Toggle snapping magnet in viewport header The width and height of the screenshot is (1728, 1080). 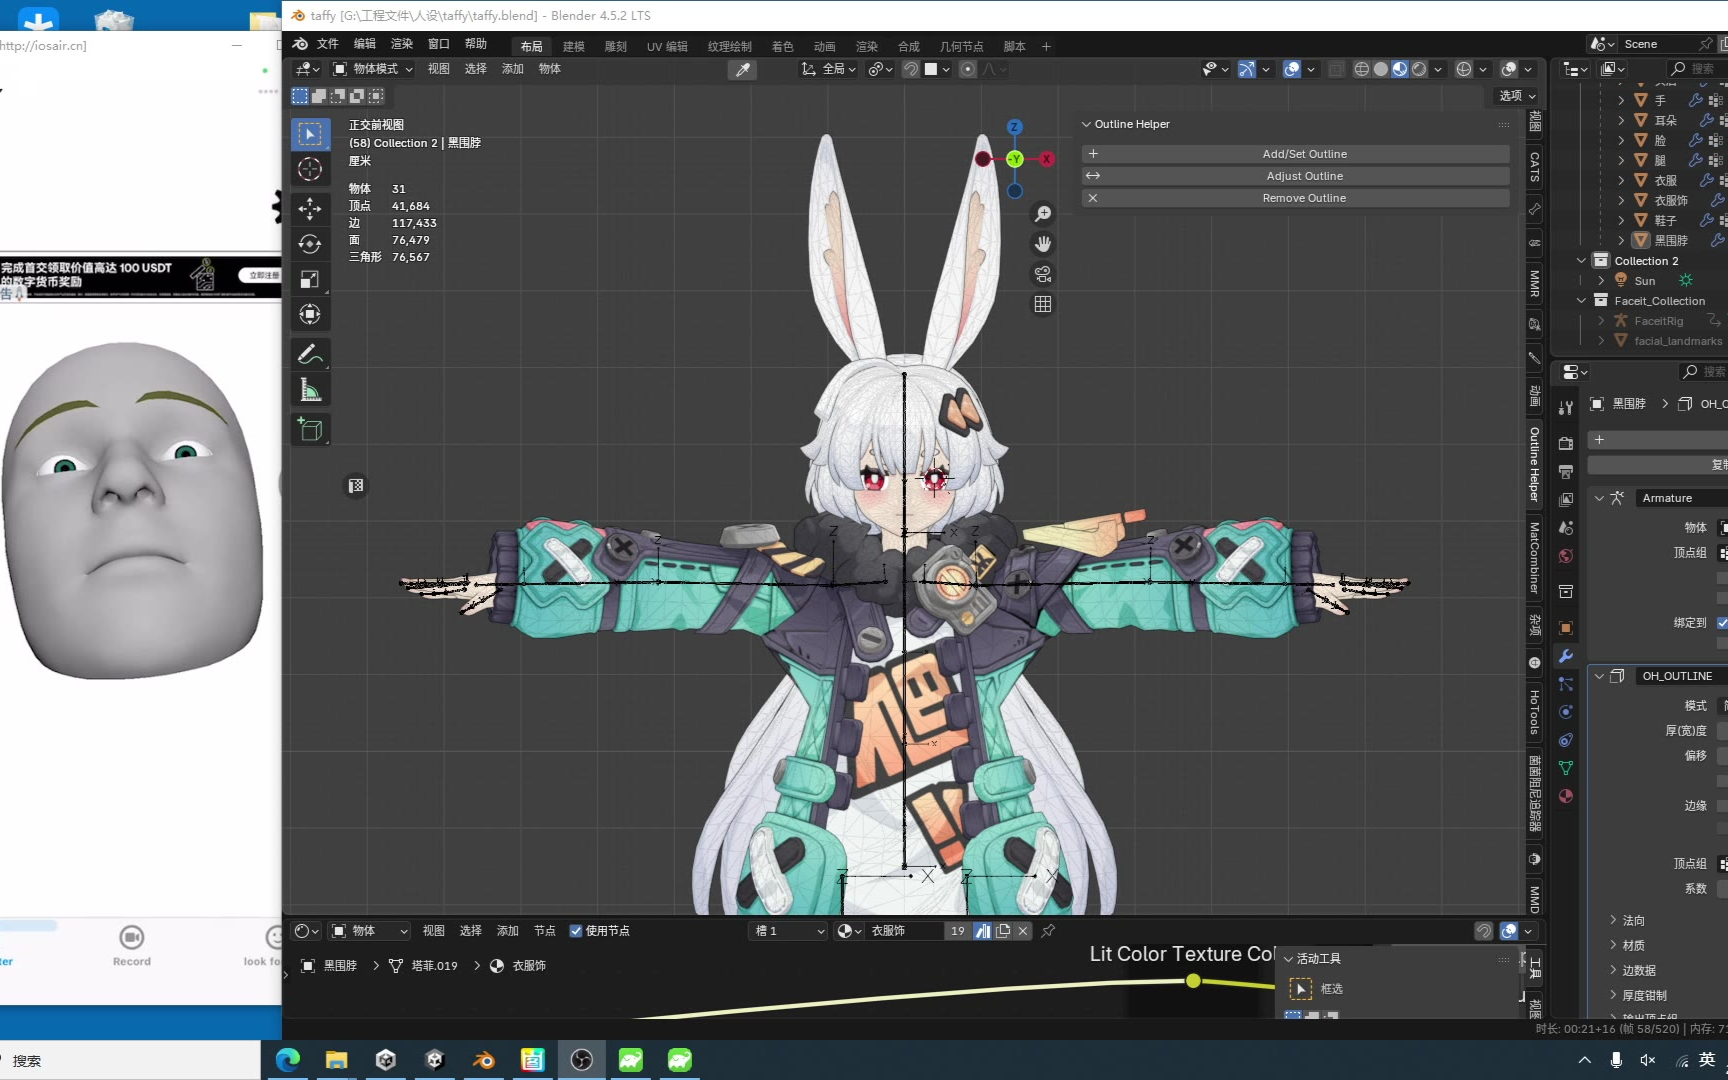coord(911,69)
